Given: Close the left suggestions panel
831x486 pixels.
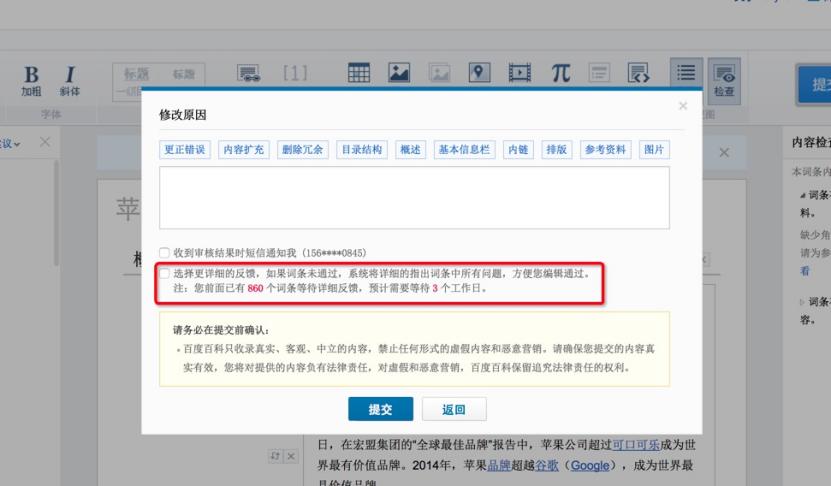Looking at the screenshot, I should [45, 142].
